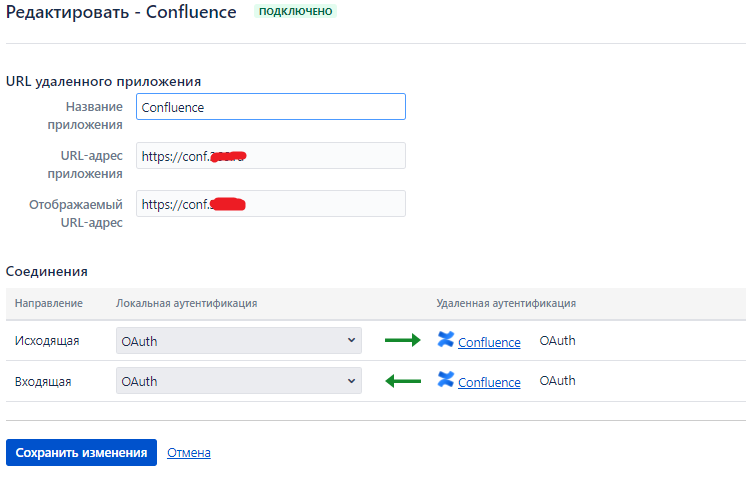Click the ПОДКЛЮЧЕНО status badge

295,11
